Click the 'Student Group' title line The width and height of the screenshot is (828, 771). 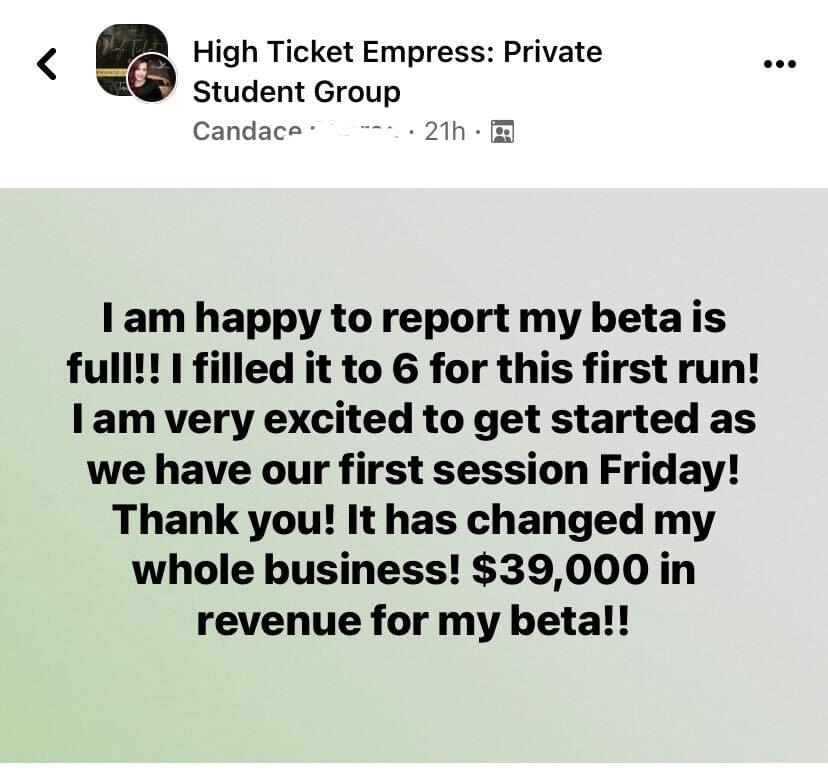tap(297, 92)
